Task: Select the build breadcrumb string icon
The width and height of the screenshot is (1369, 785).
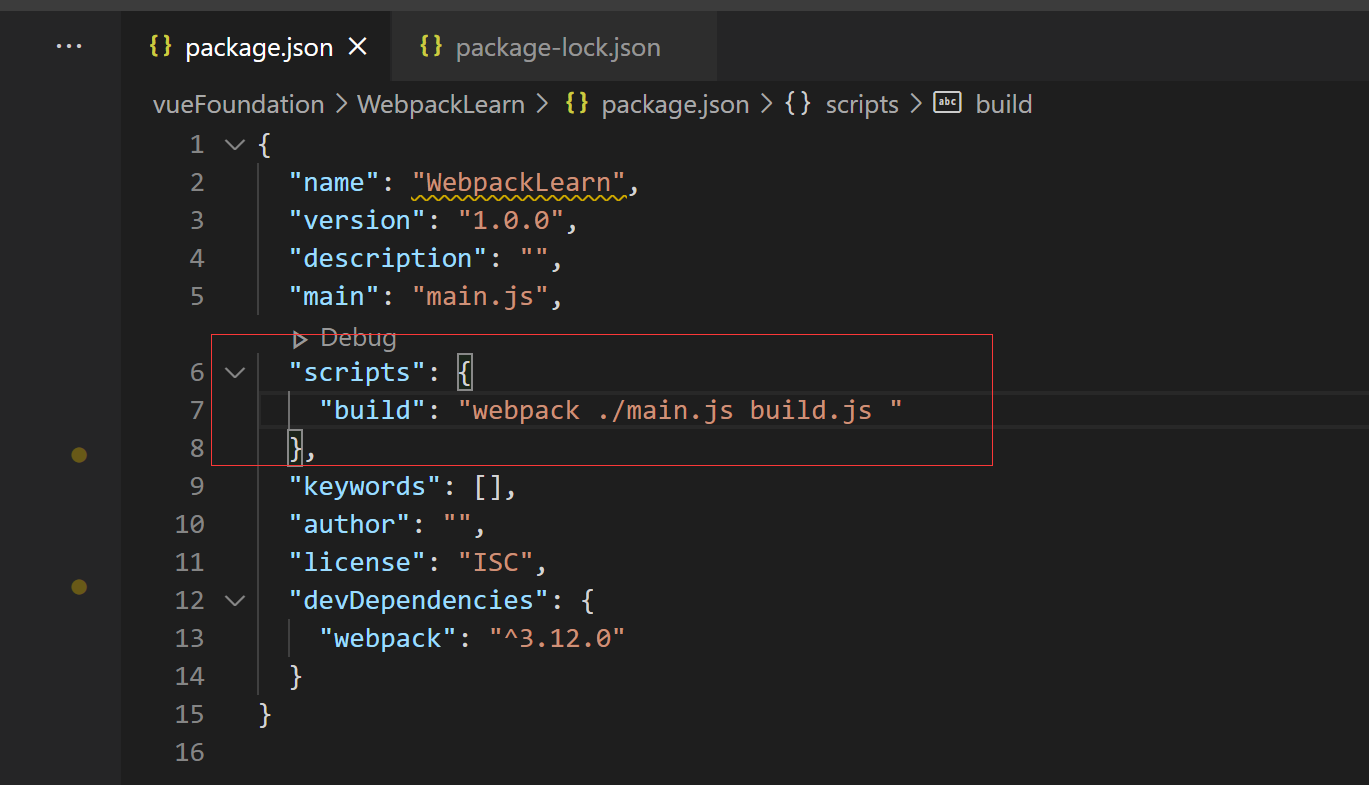Action: 947,103
